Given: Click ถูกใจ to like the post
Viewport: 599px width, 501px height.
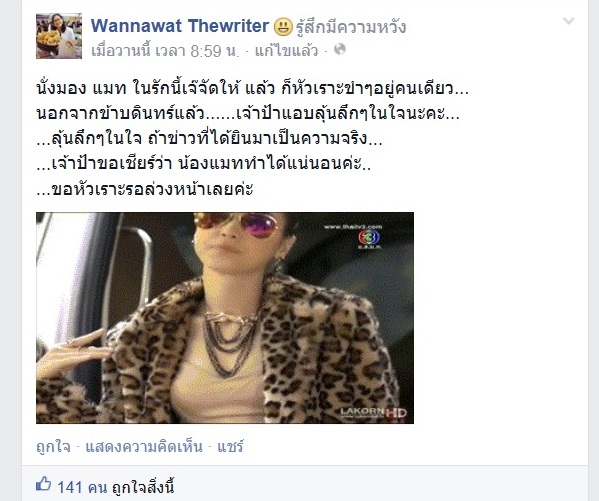Looking at the screenshot, I should (x=53, y=446).
